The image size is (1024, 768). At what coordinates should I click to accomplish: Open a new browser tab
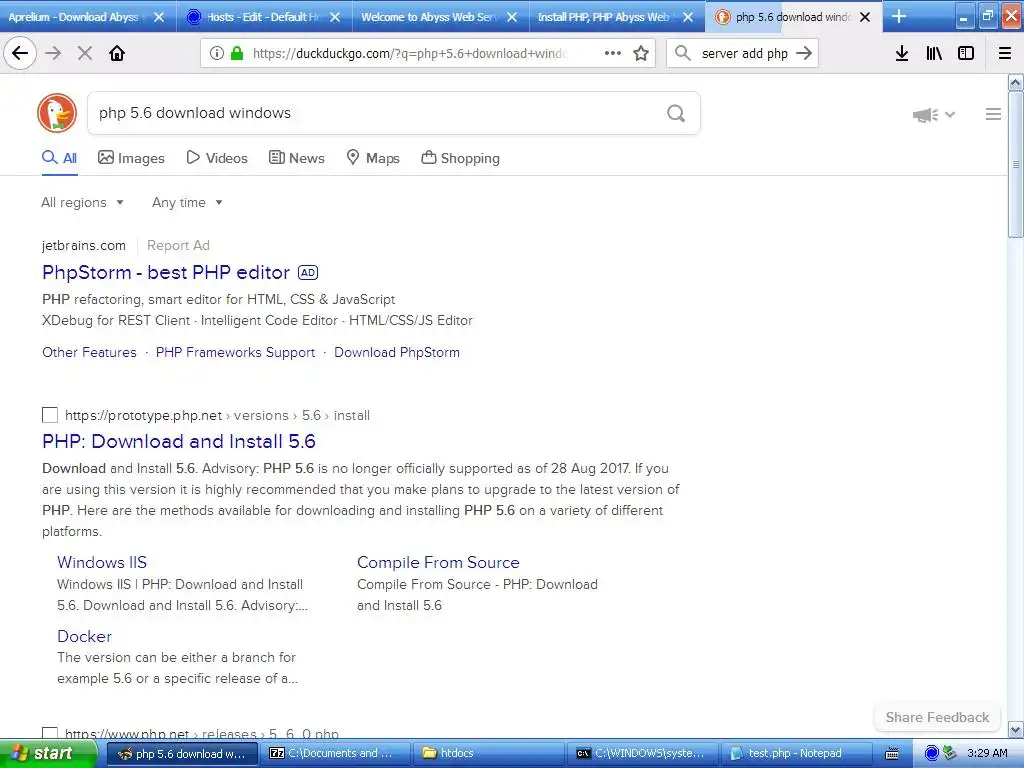[x=899, y=17]
